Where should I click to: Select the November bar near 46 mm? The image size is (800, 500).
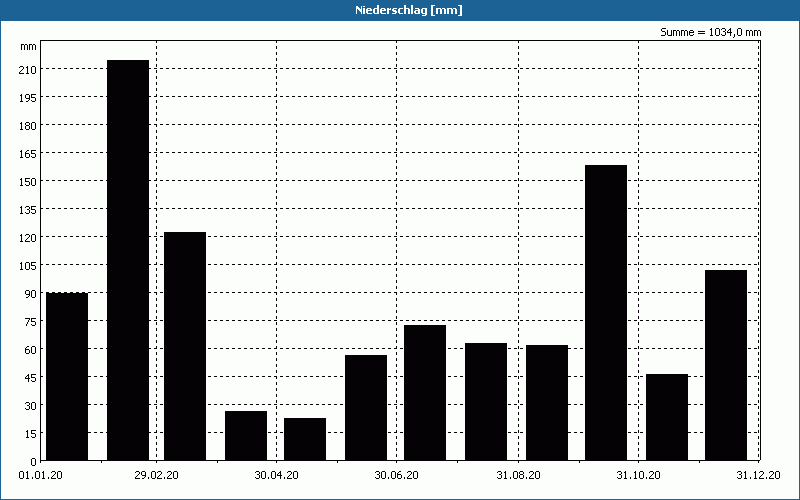tap(667, 417)
